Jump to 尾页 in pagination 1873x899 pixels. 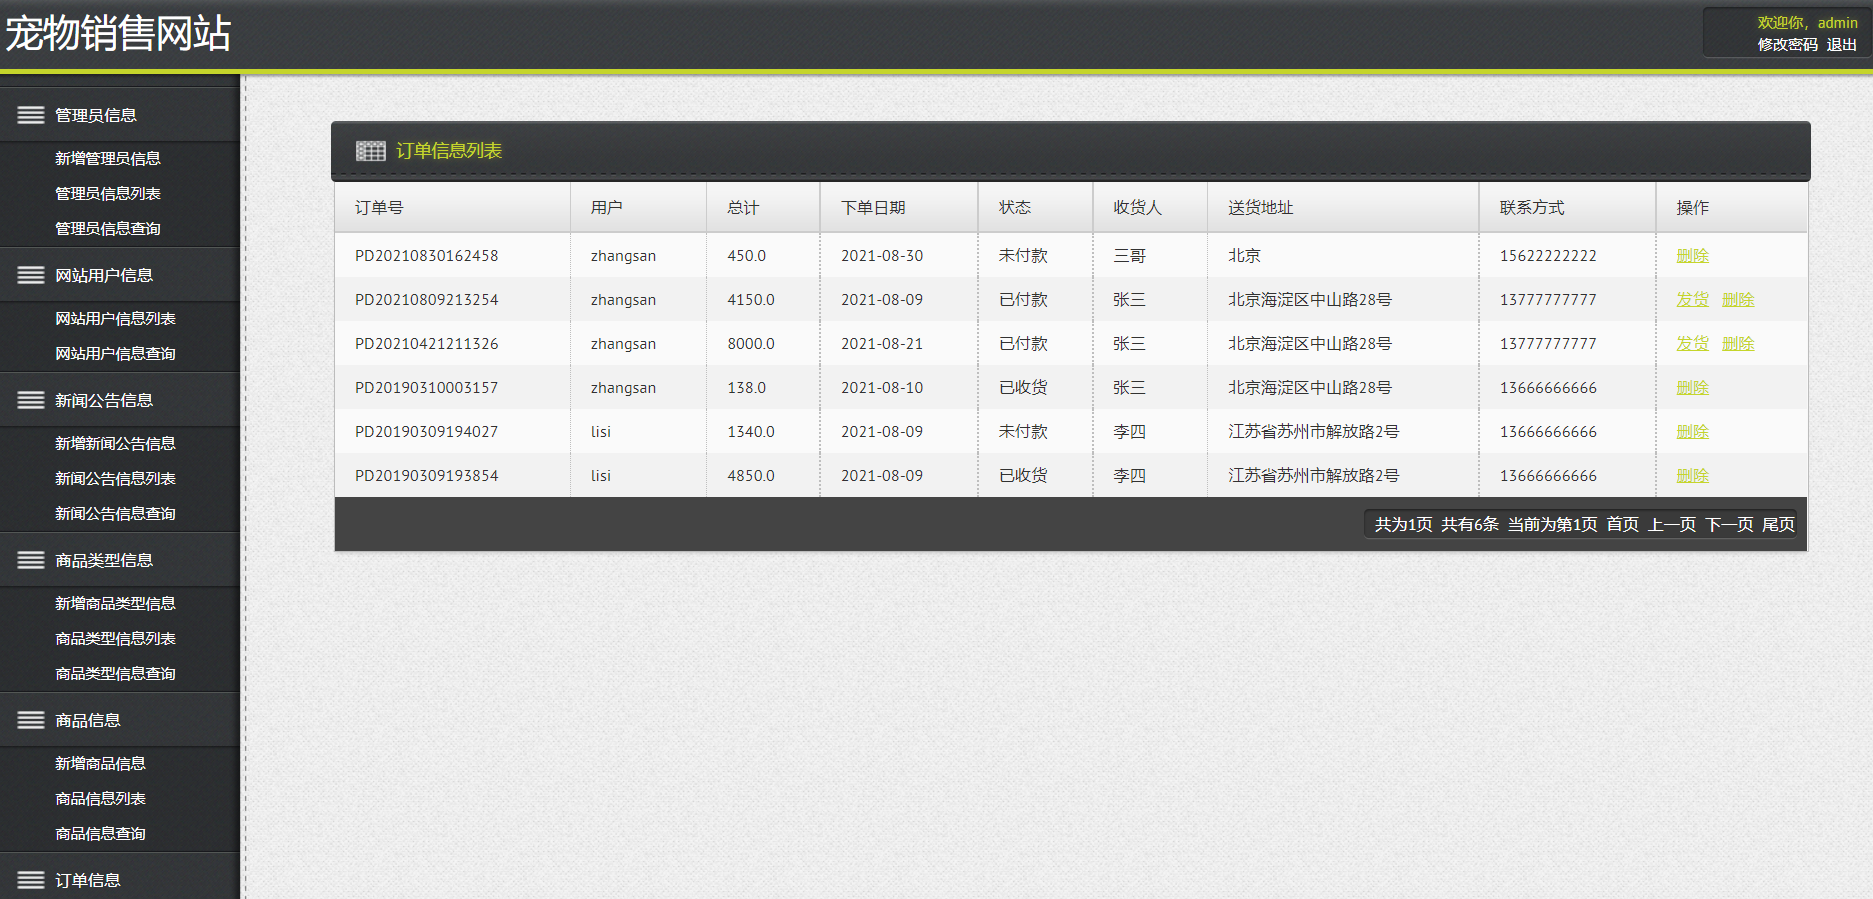coord(1778,524)
